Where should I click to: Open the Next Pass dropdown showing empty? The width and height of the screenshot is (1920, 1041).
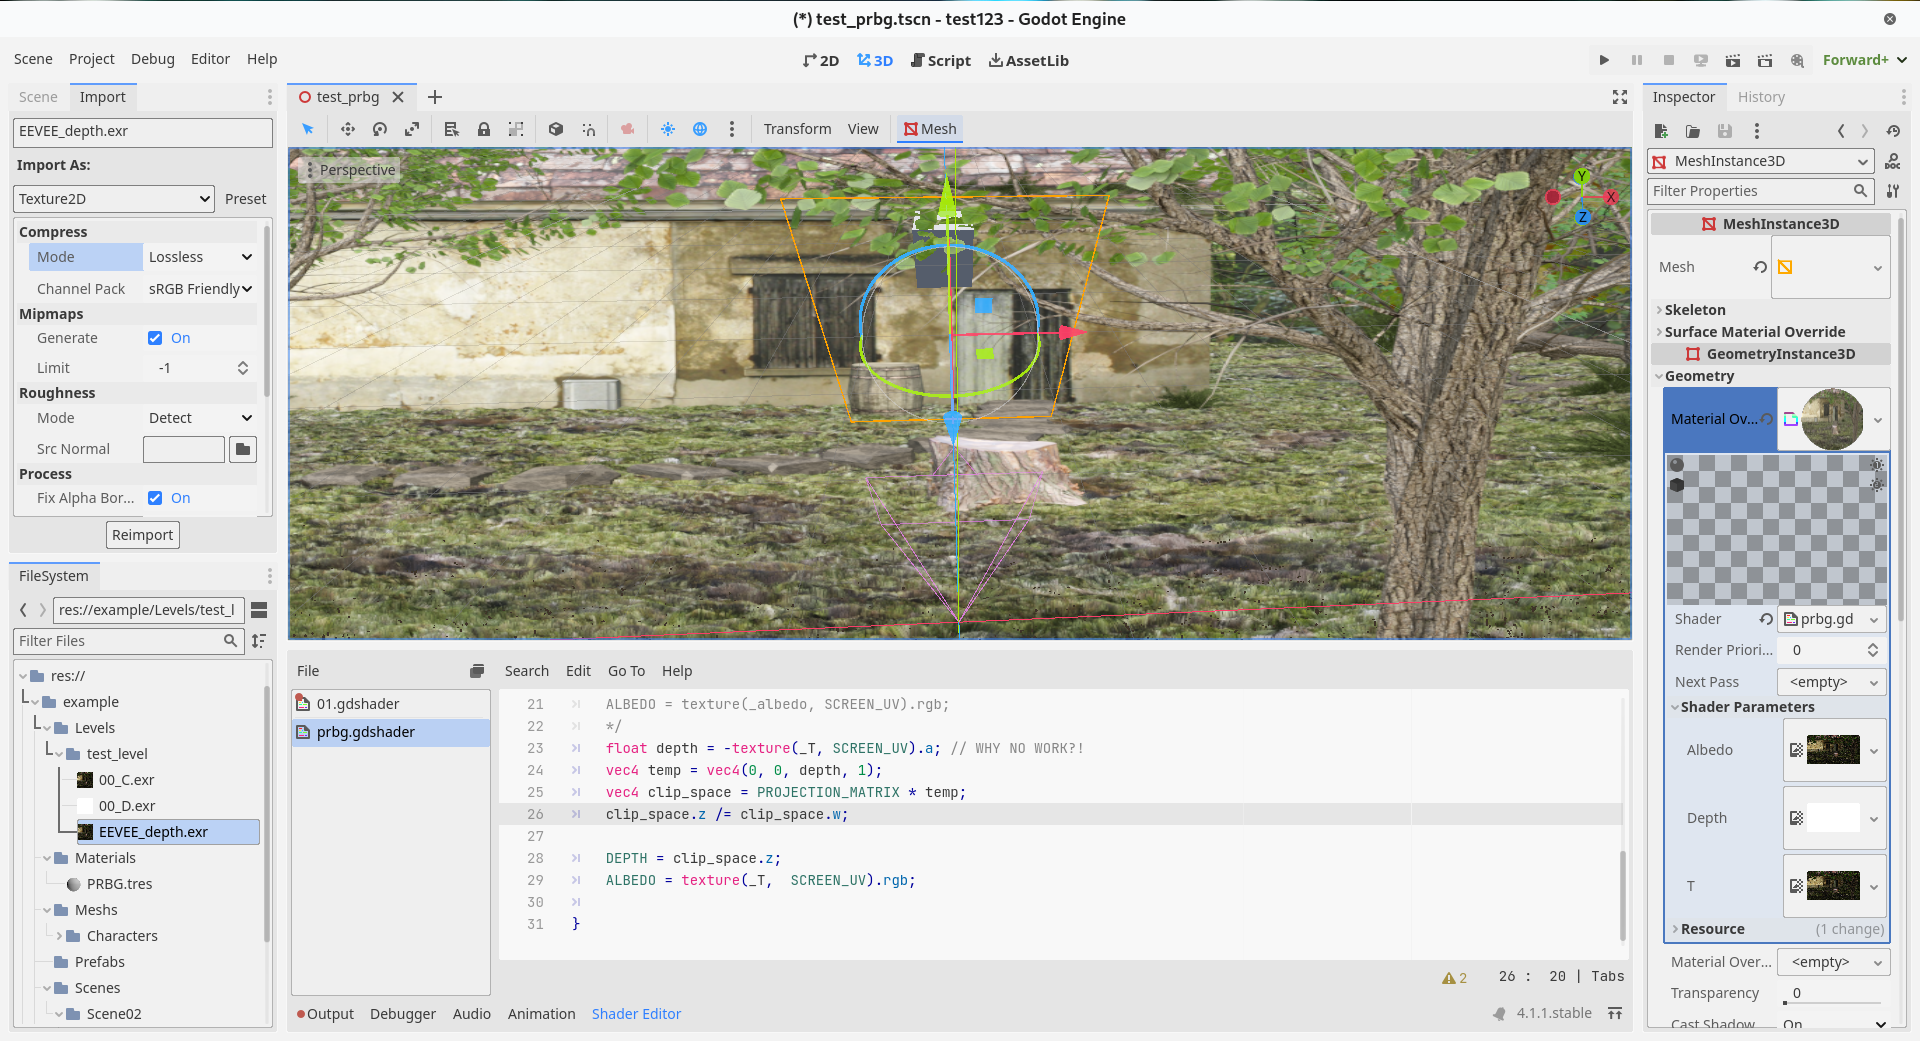click(1830, 681)
